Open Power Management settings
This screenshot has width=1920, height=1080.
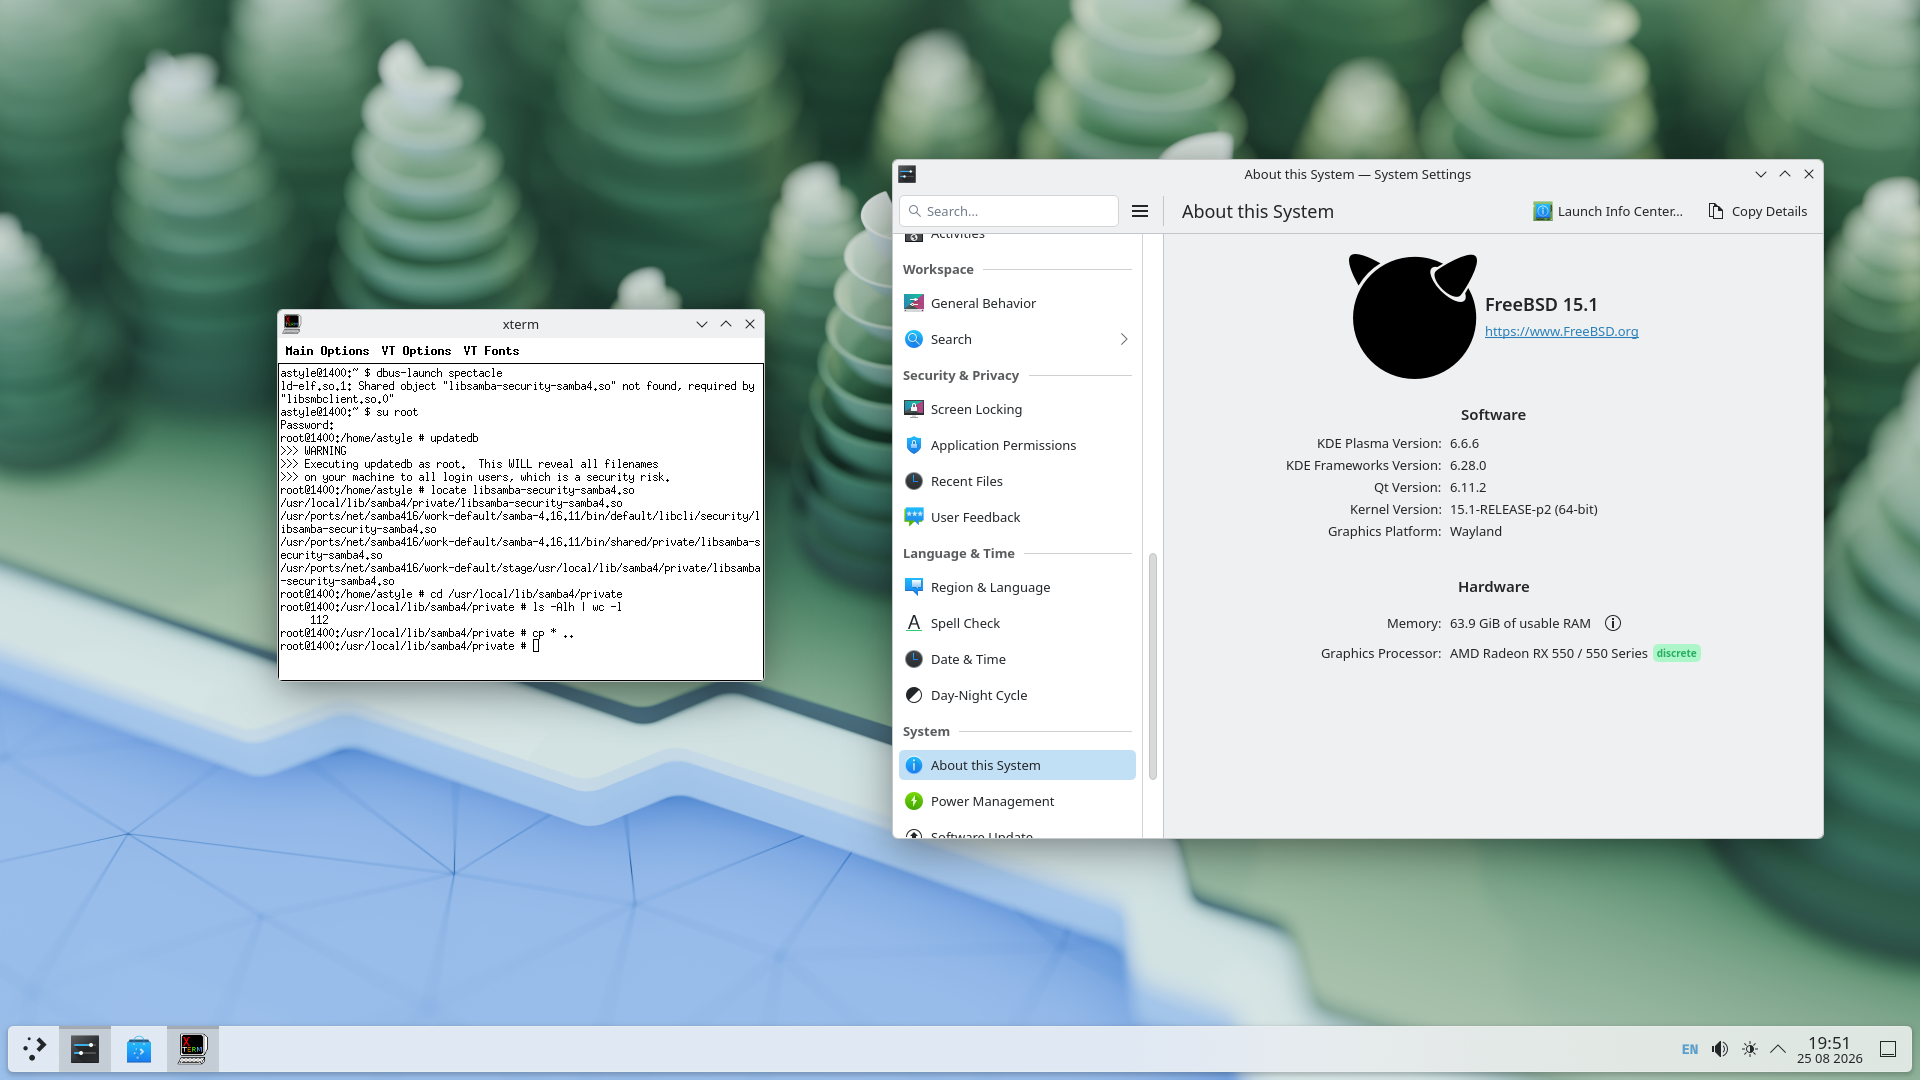click(1017, 801)
